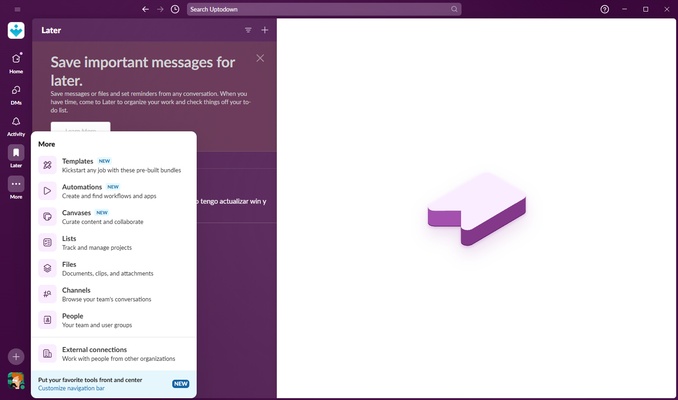The height and width of the screenshot is (400, 678).
Task: Open Lists from More menu
Action: 114,243
